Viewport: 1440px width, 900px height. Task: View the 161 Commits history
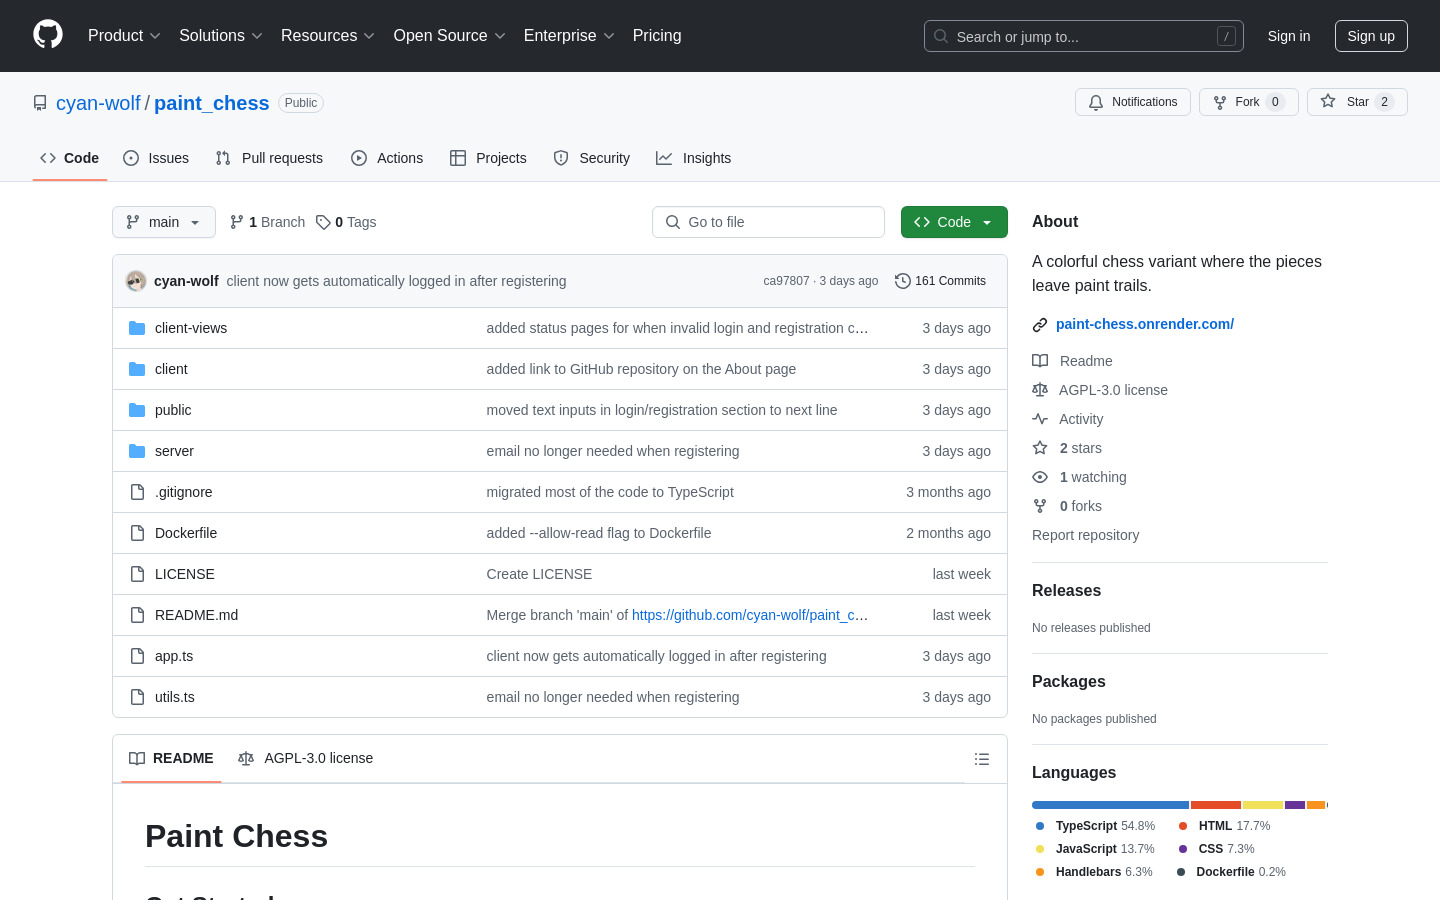click(941, 281)
